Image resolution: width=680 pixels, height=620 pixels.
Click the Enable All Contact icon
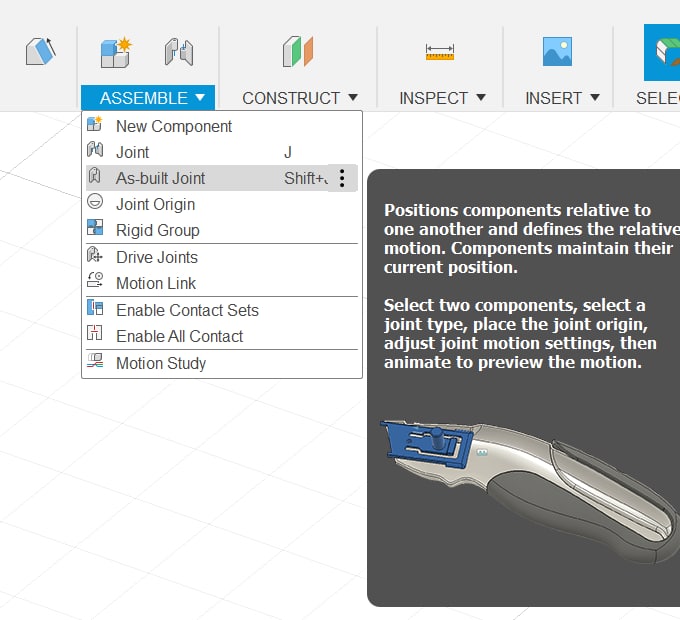click(x=95, y=333)
